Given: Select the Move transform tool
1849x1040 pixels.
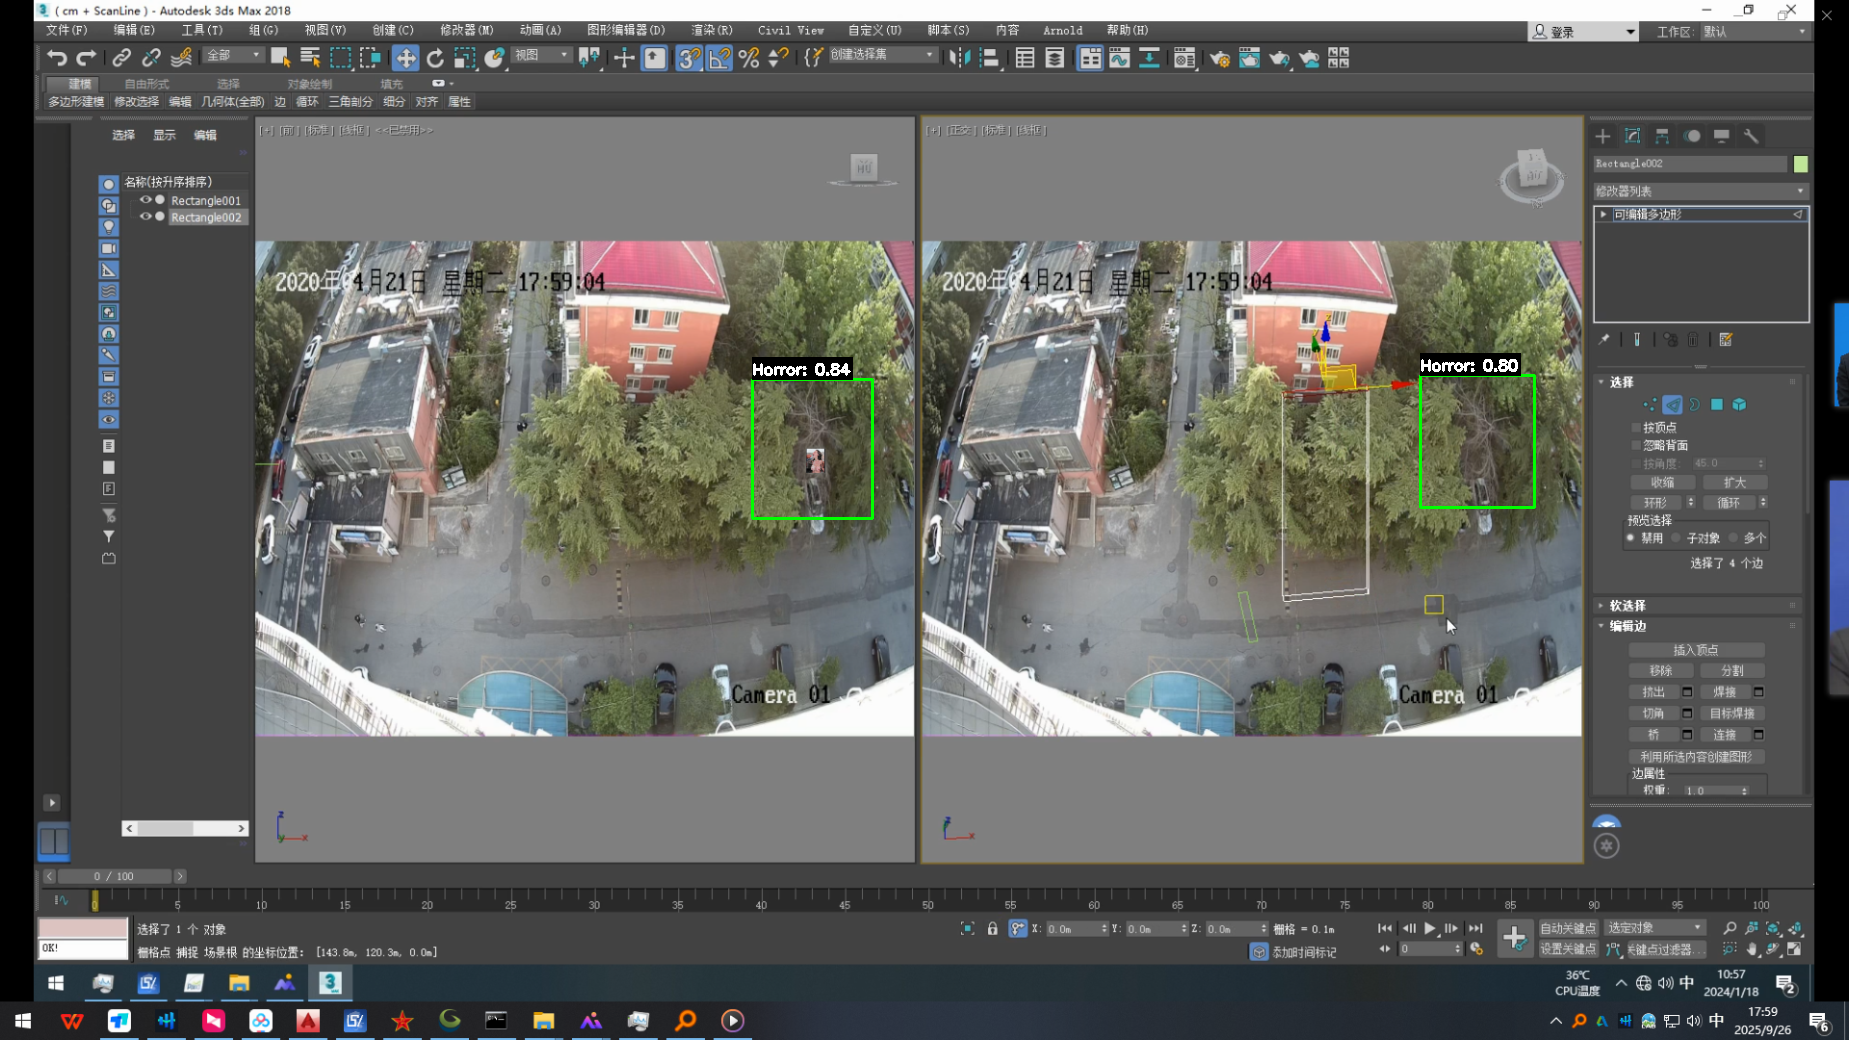Looking at the screenshot, I should [x=405, y=58].
